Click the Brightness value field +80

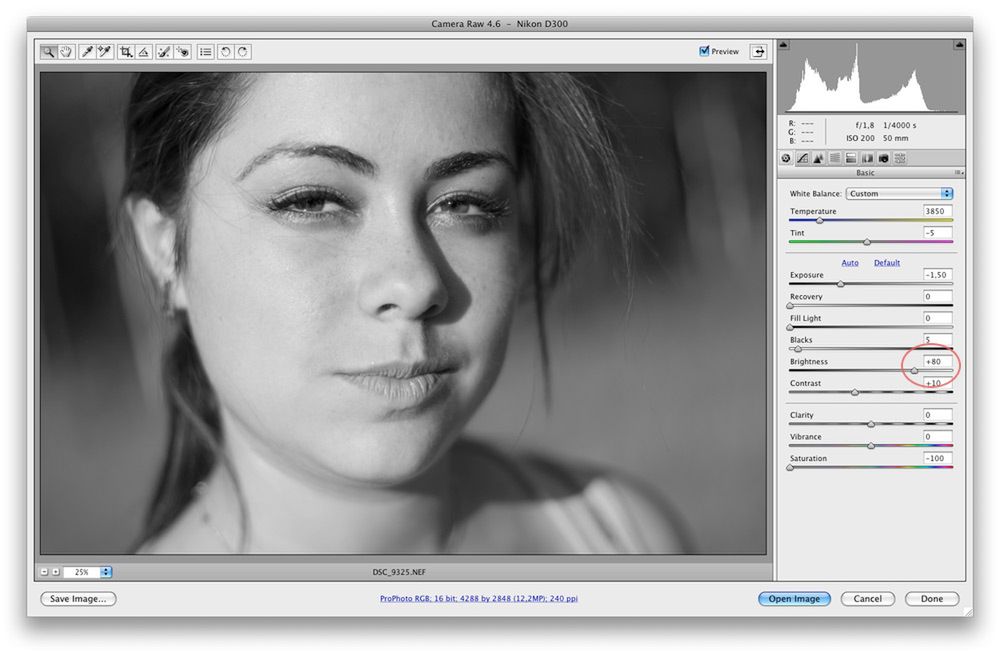[x=938, y=362]
